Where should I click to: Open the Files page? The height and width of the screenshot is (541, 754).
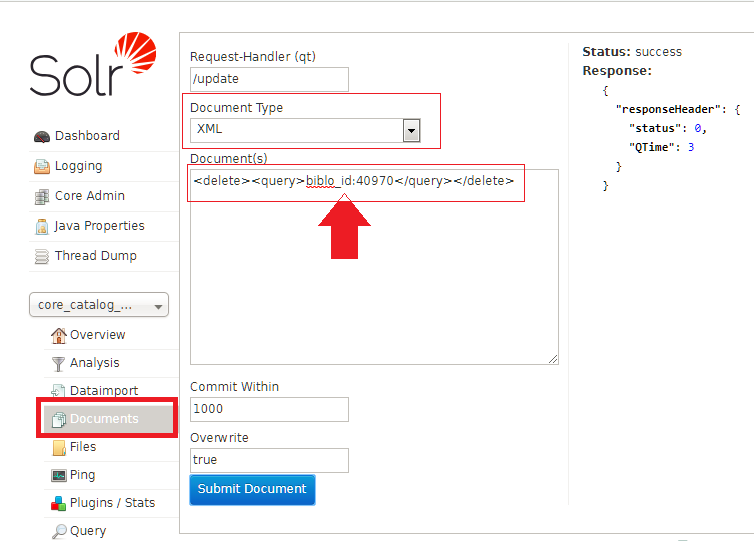[x=83, y=447]
